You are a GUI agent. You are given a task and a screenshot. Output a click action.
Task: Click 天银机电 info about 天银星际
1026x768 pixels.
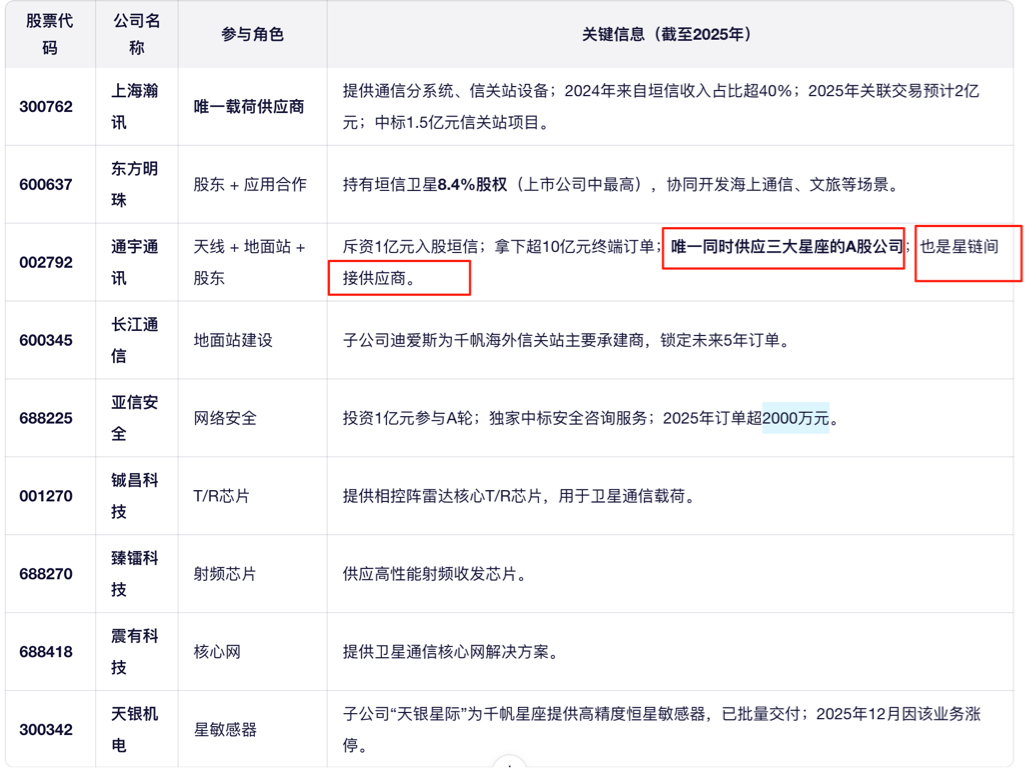click(x=662, y=729)
